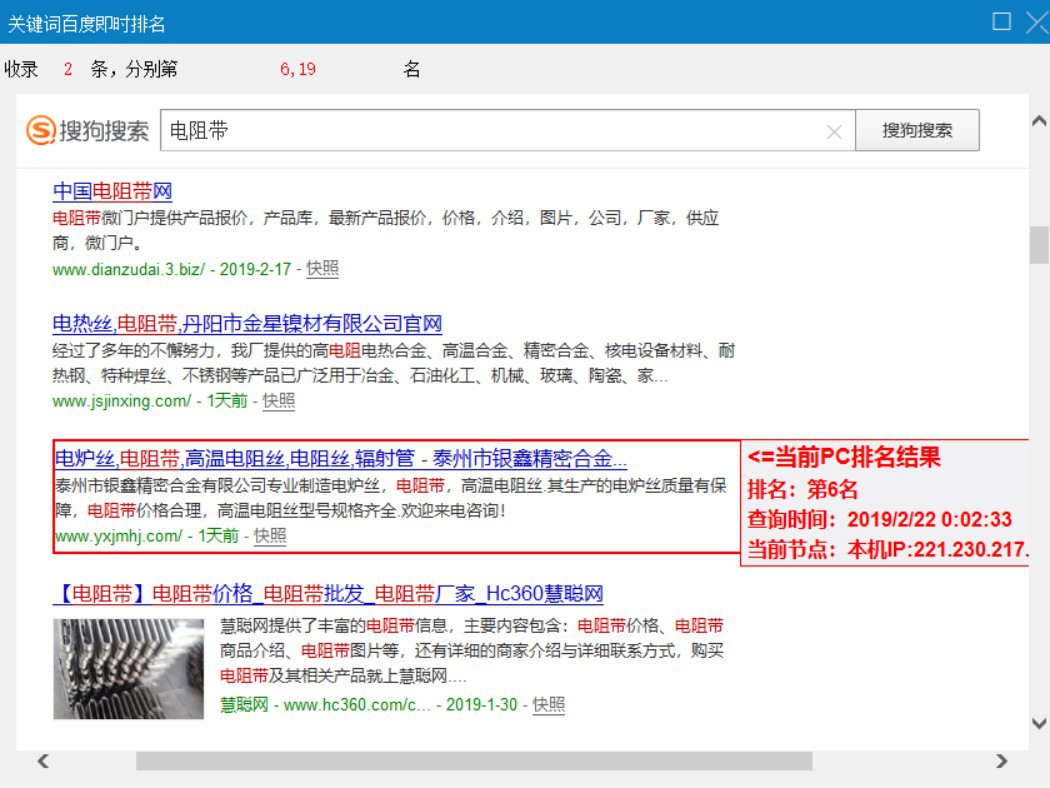Click the www.dianzudai.3.biz URL text

(x=129, y=270)
